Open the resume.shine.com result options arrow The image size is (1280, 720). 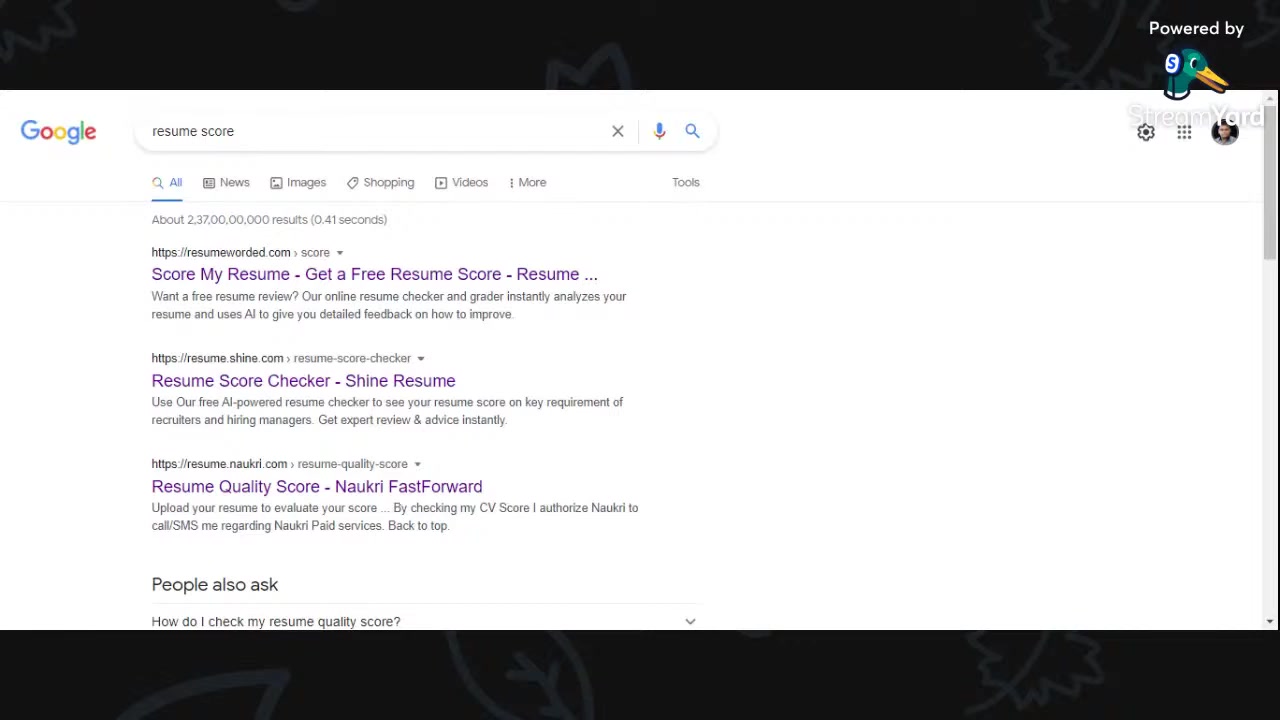(x=421, y=358)
